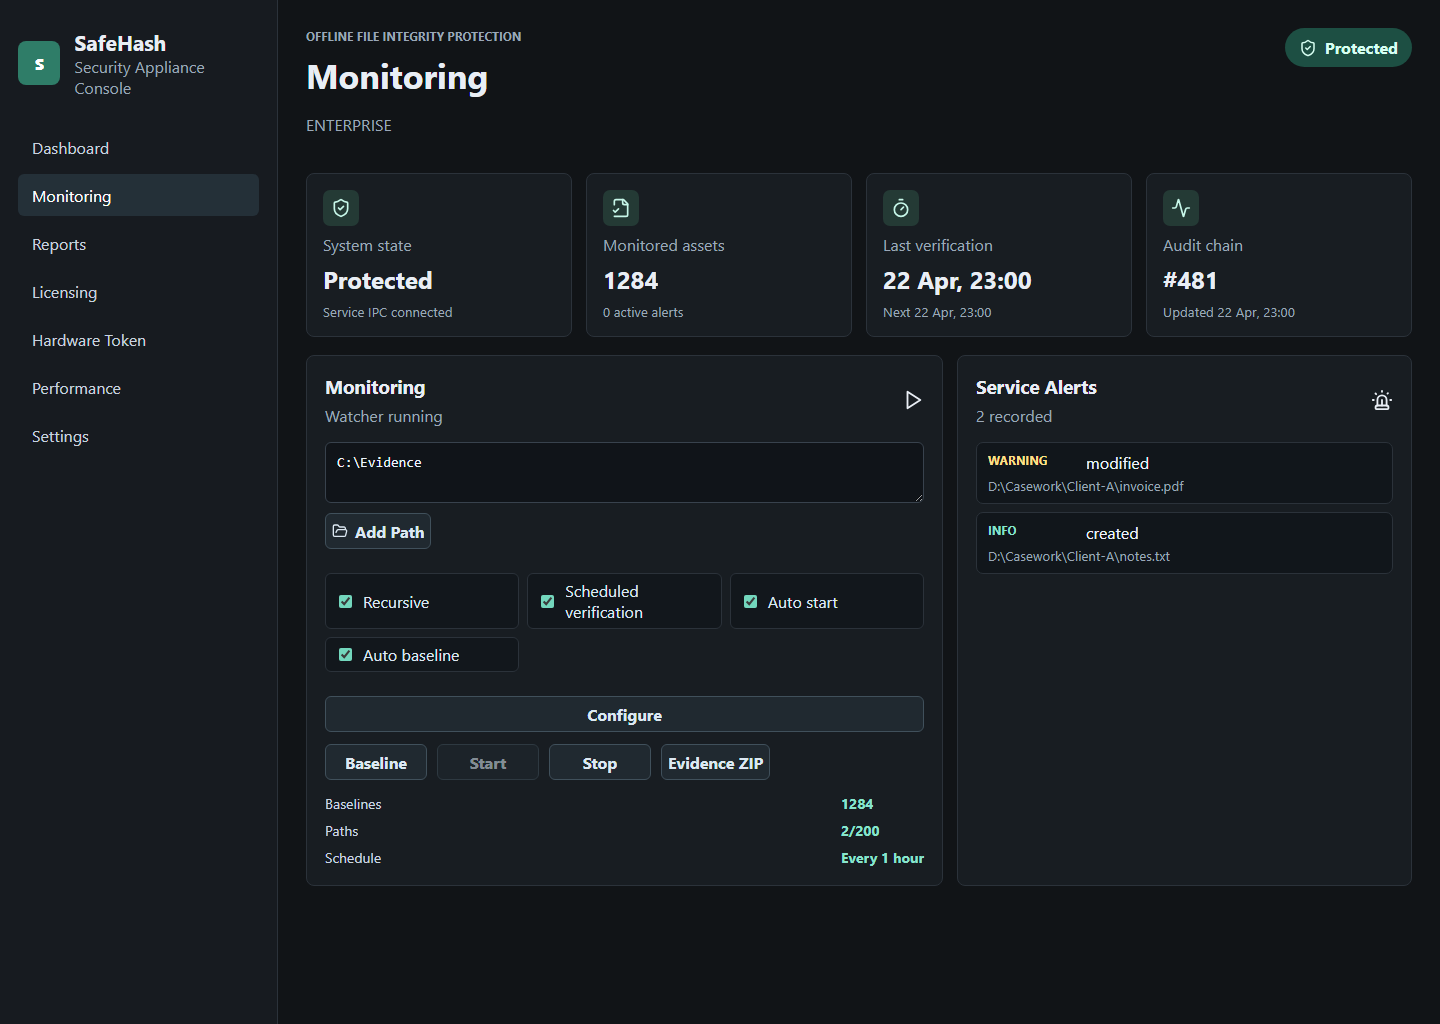
Task: Click the folder icon inside Add Path
Action: click(341, 531)
